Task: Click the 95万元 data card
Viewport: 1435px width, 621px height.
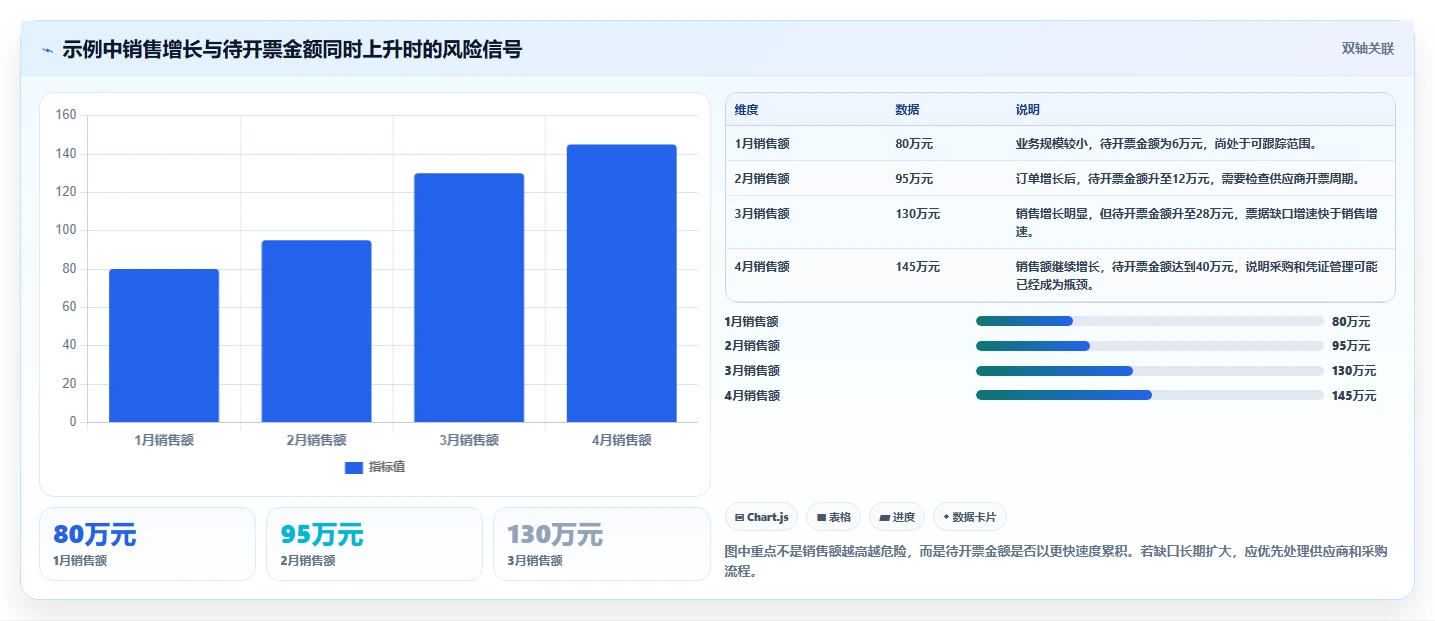Action: point(374,544)
